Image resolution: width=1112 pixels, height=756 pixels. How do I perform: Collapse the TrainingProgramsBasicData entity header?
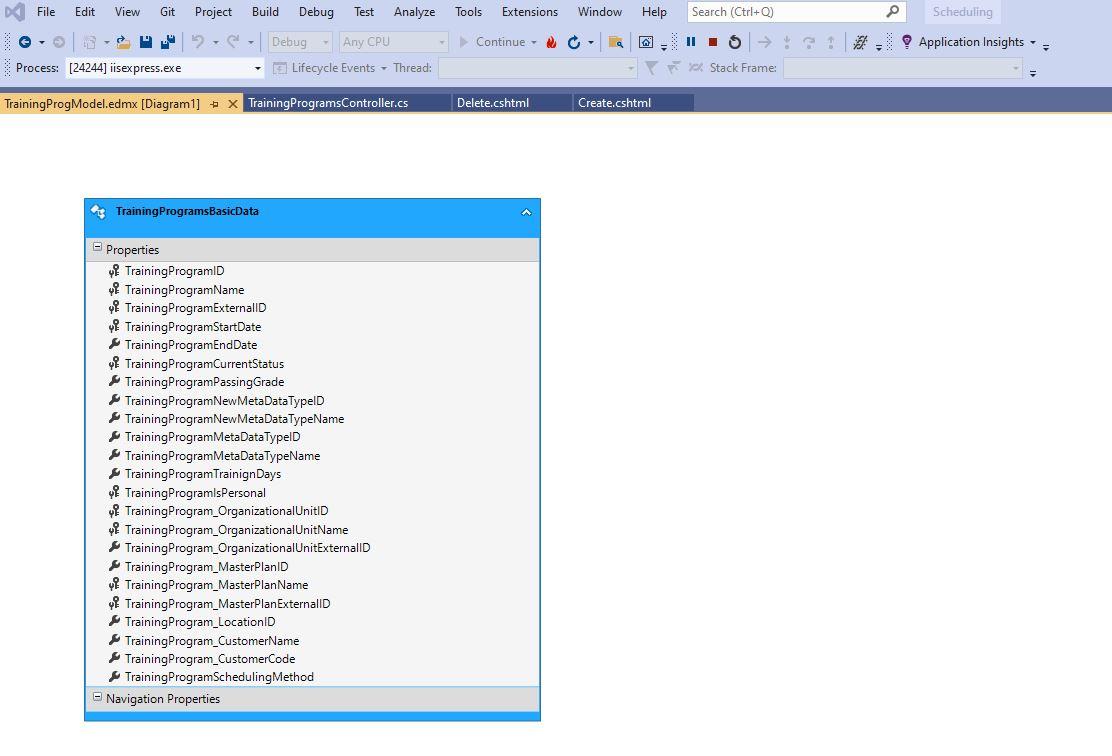526,212
